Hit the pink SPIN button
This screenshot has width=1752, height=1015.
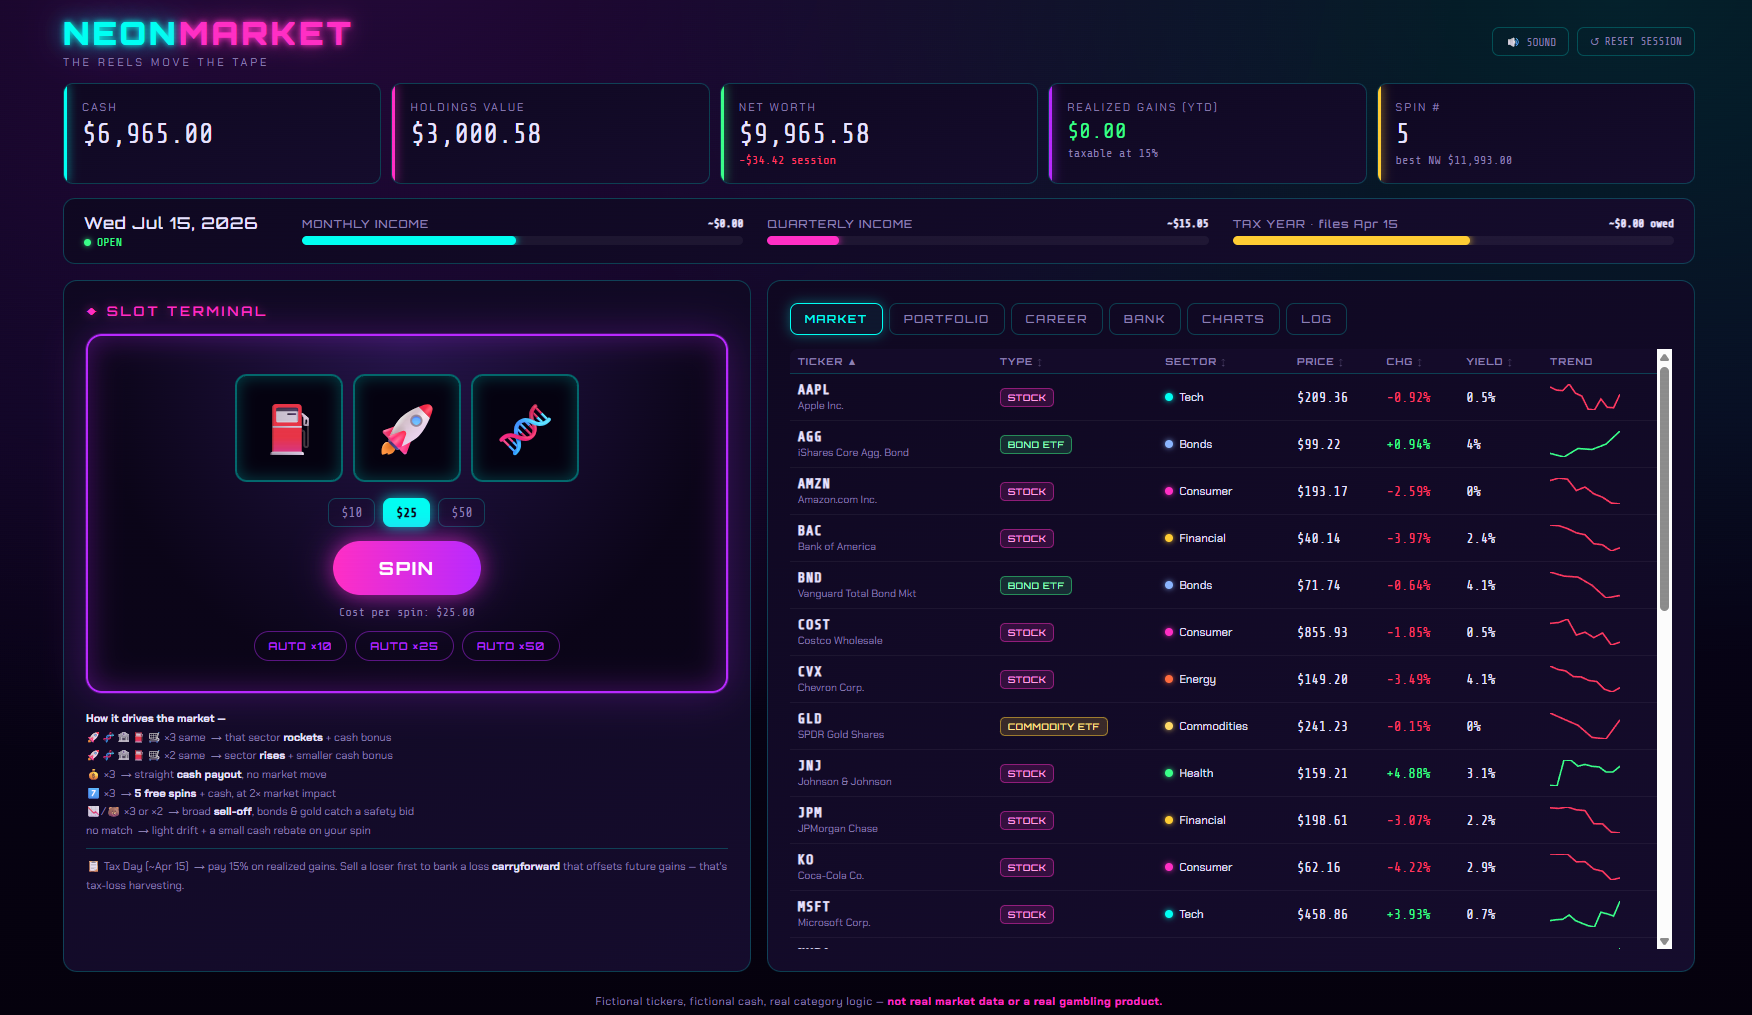pos(407,568)
